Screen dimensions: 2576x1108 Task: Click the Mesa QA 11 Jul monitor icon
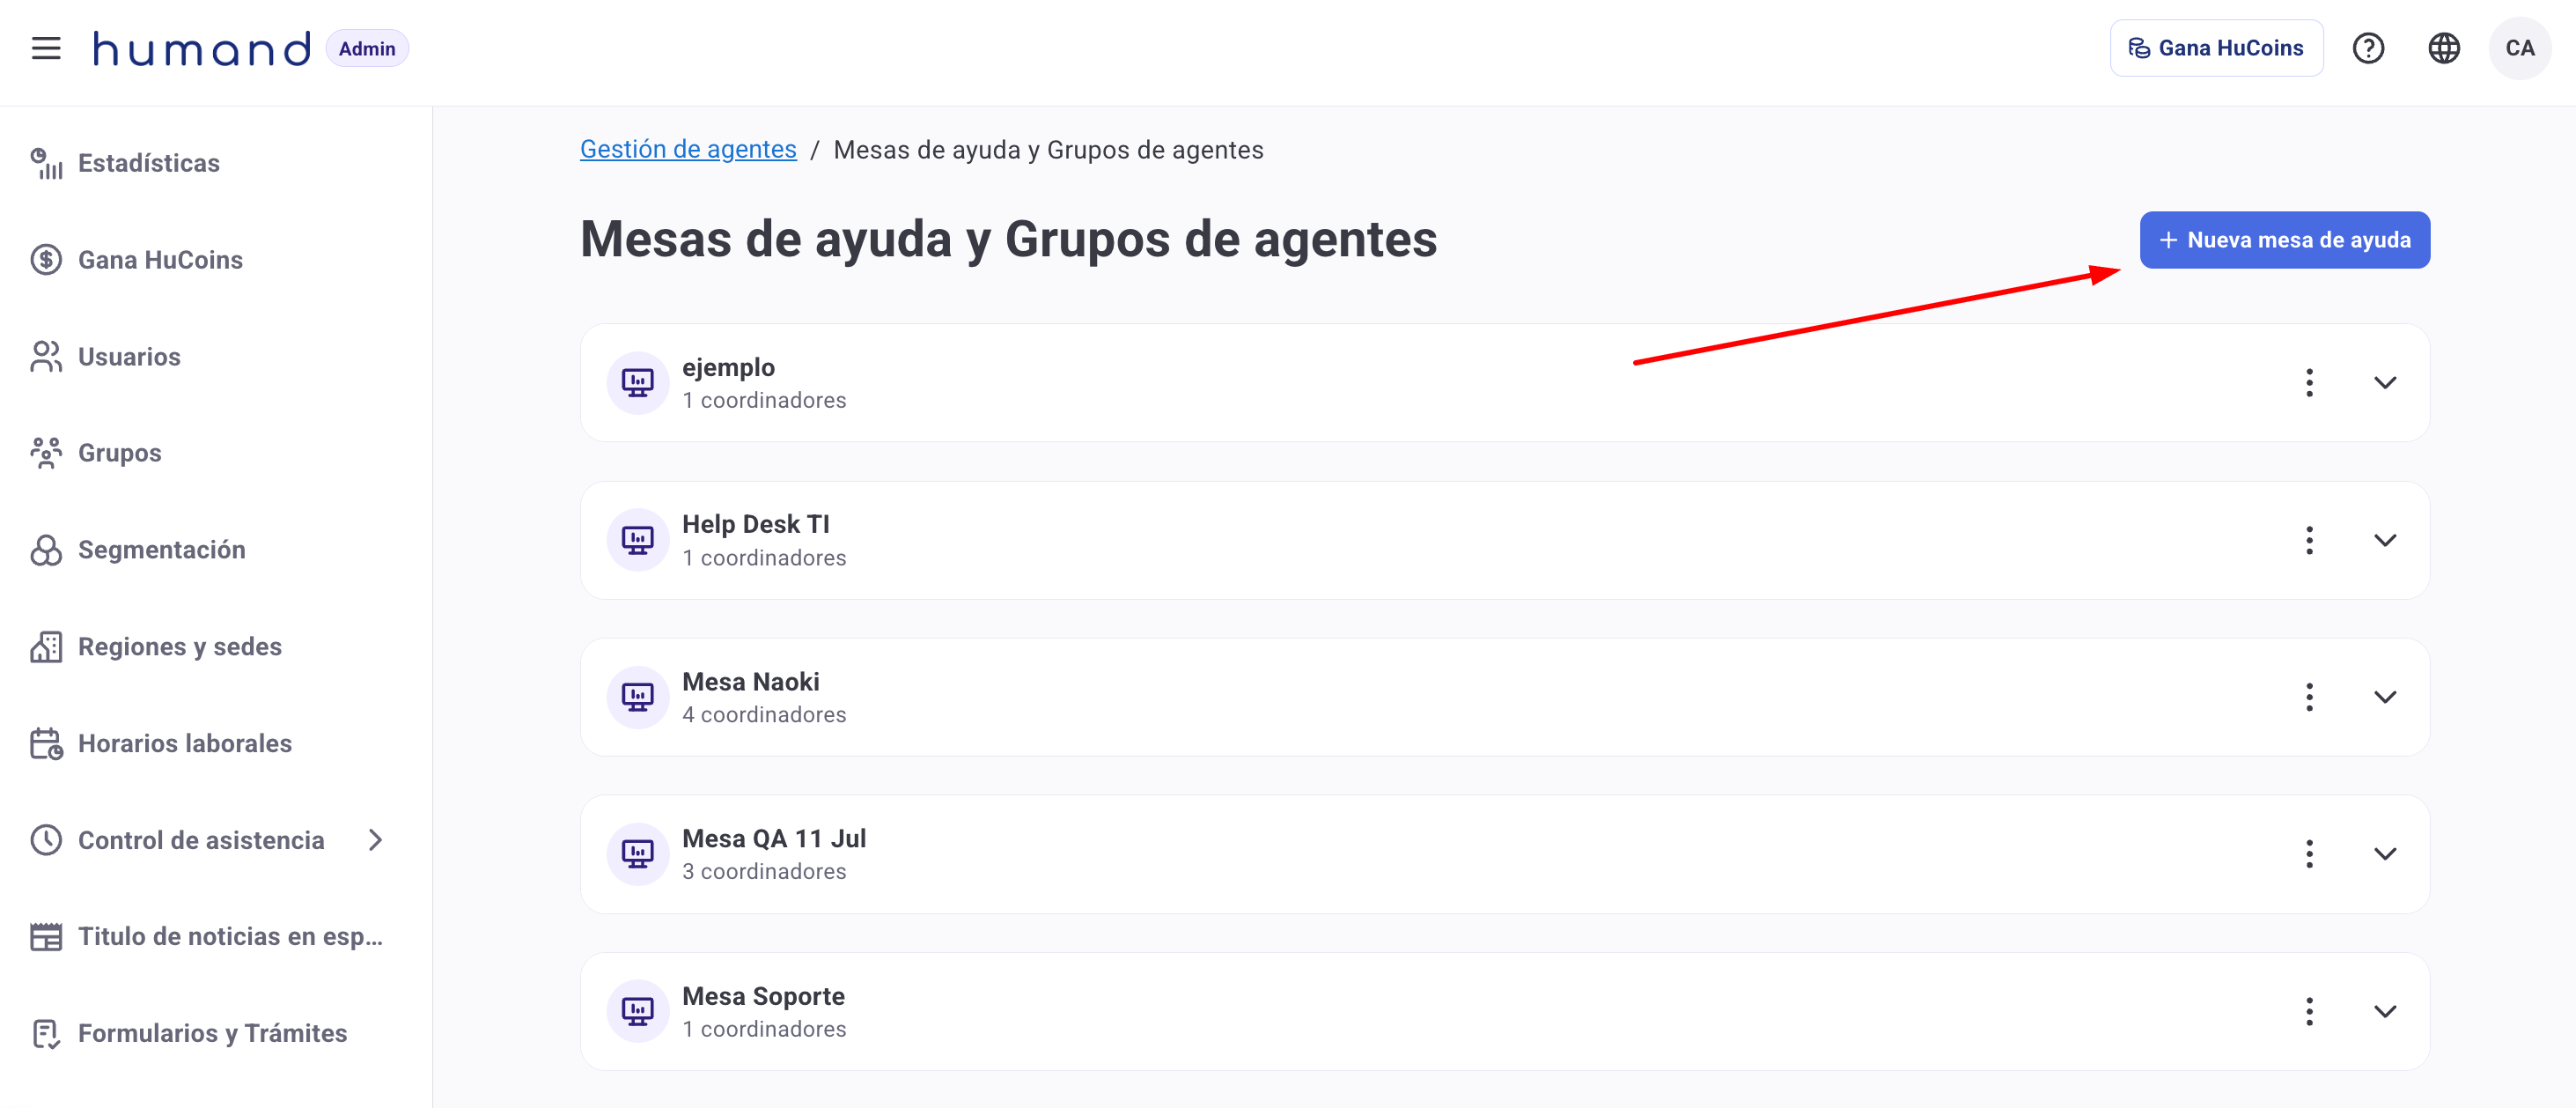[x=637, y=854]
